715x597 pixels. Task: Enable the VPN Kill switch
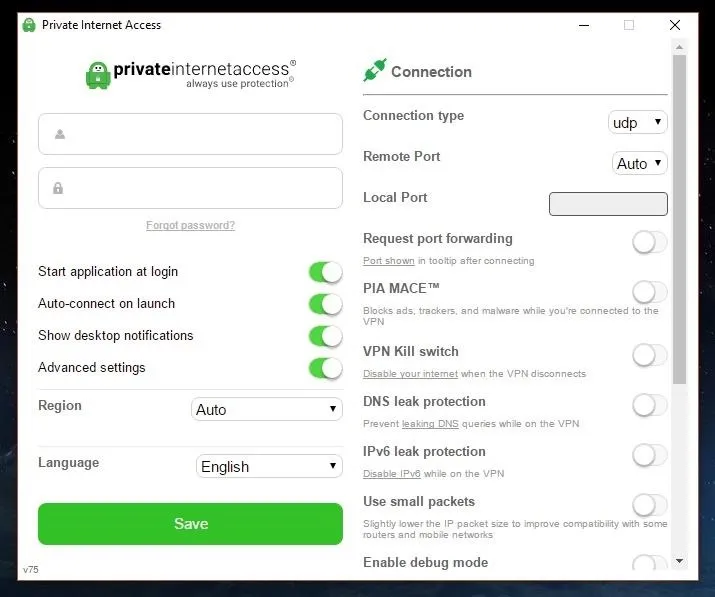tap(650, 355)
